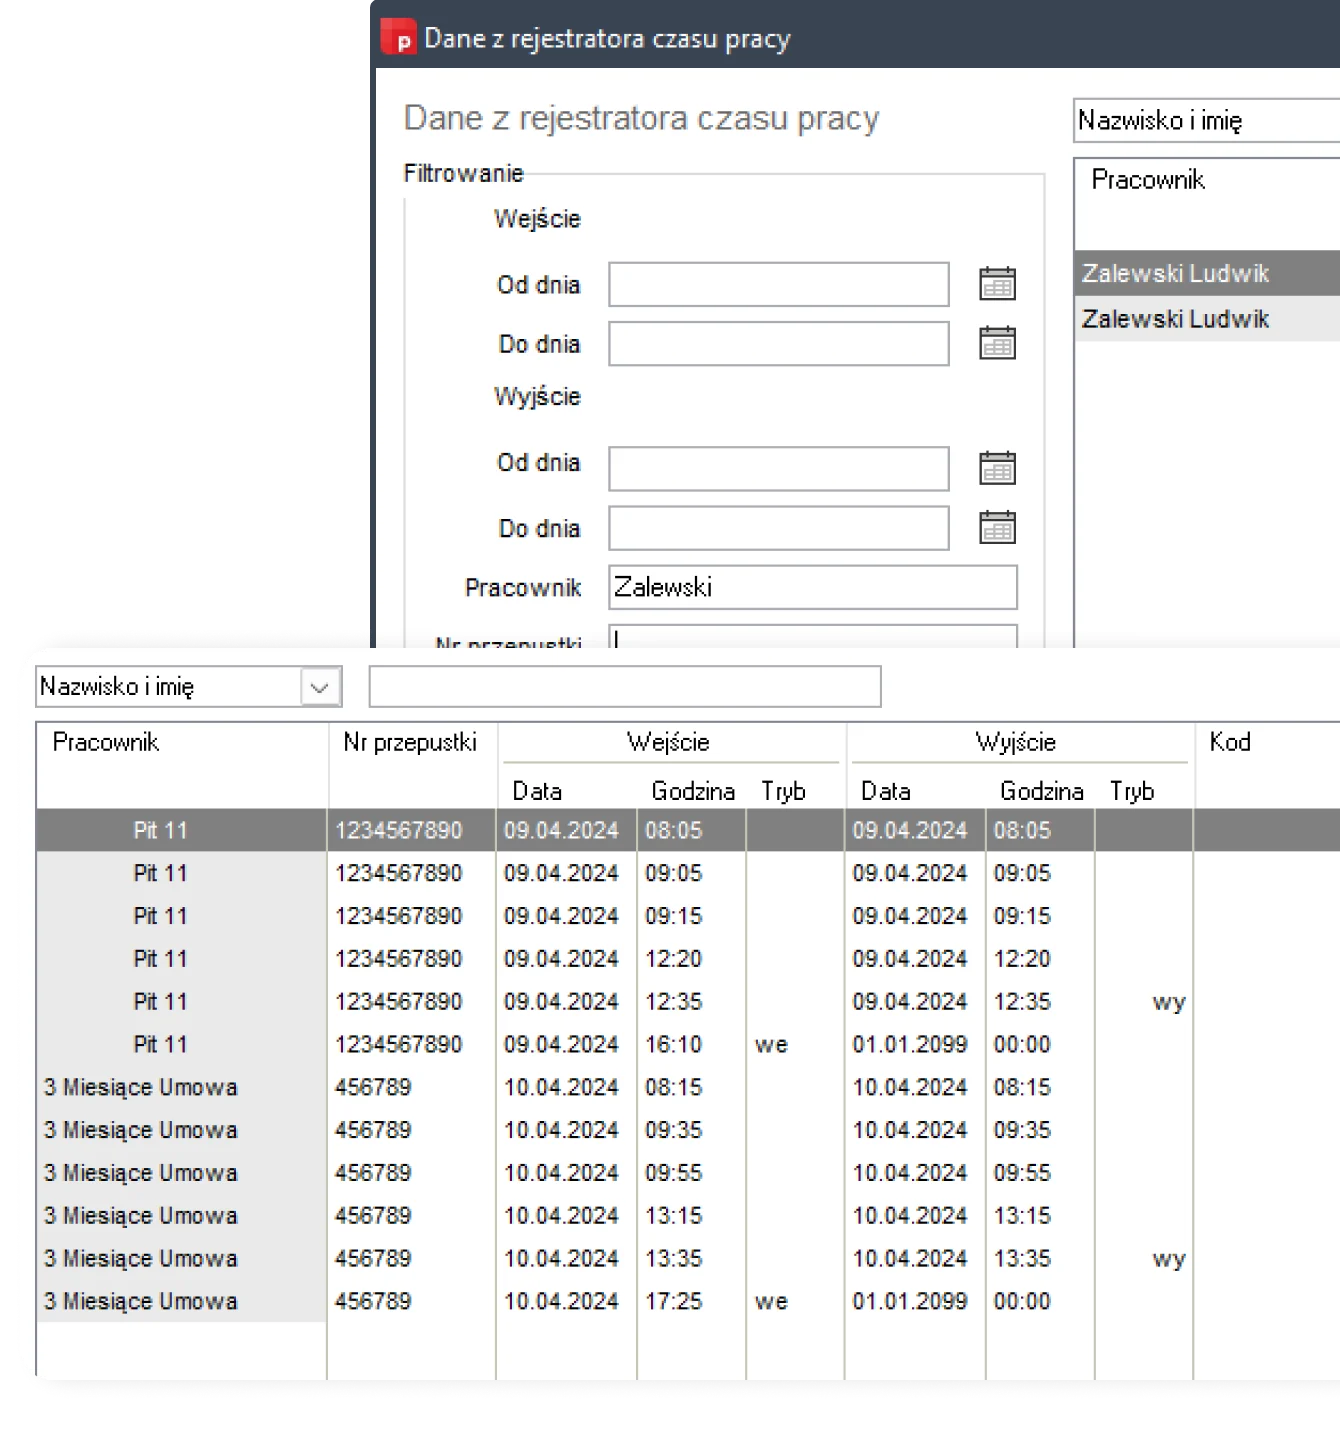Click the Kod column header

1230,742
